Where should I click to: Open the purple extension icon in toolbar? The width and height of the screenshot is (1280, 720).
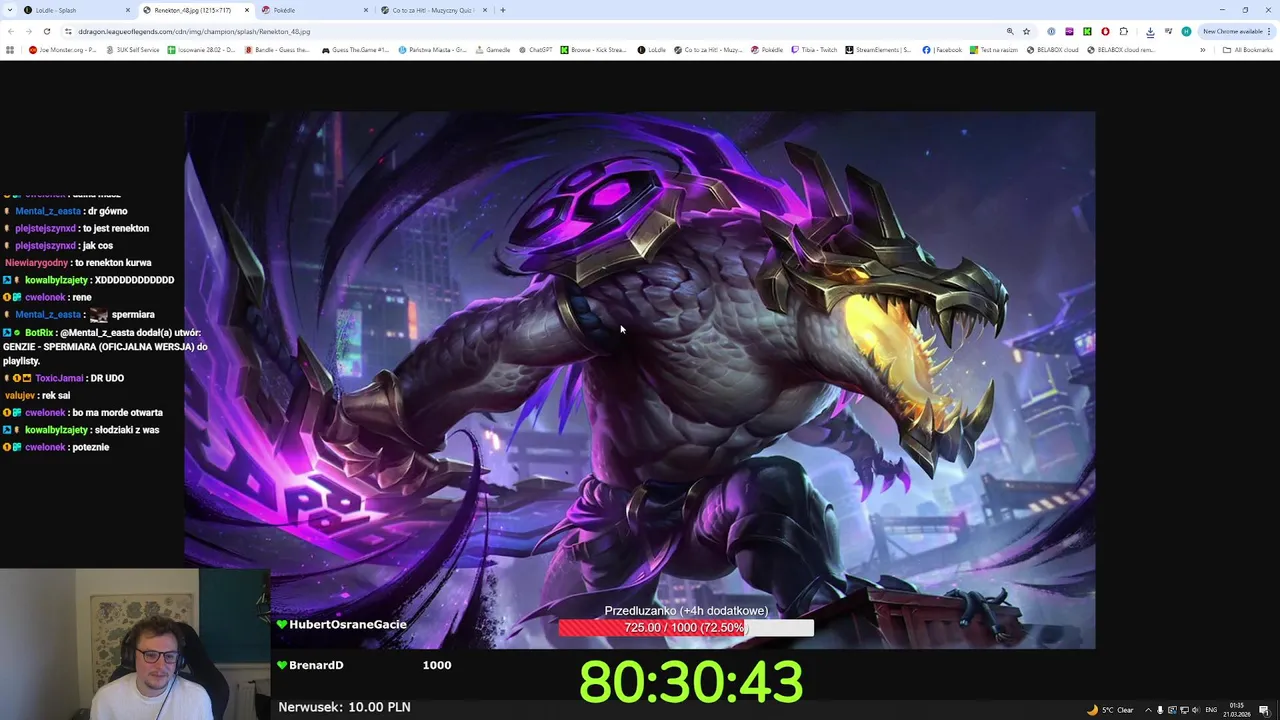click(x=1069, y=31)
